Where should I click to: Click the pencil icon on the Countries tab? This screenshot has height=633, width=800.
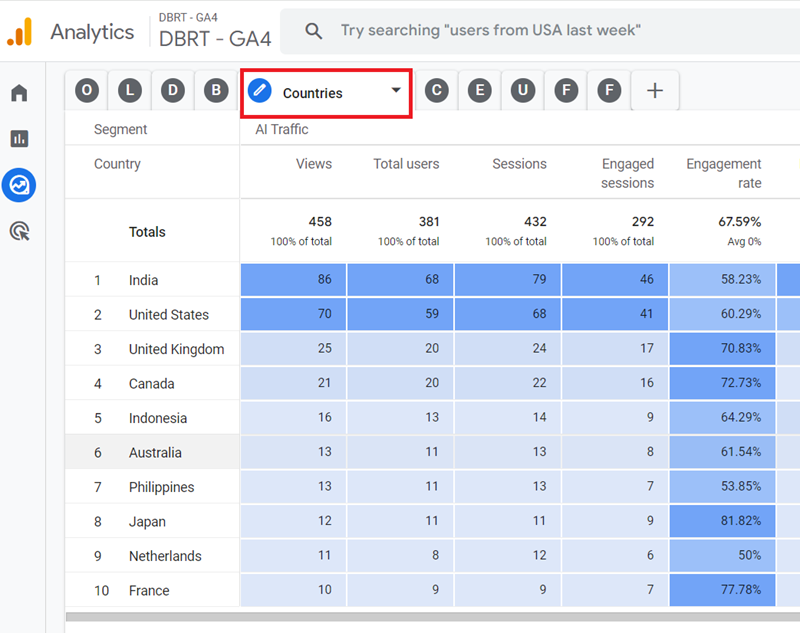point(260,90)
